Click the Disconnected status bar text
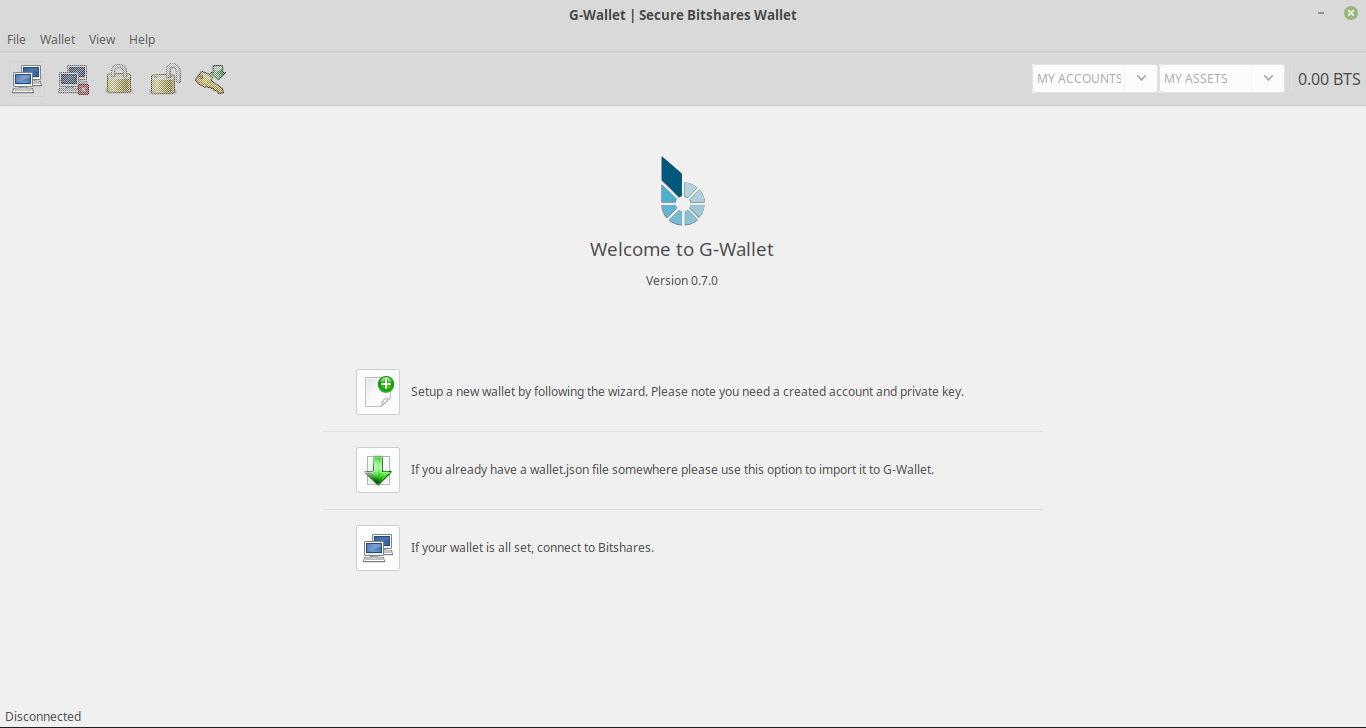This screenshot has height=728, width=1366. tap(43, 716)
